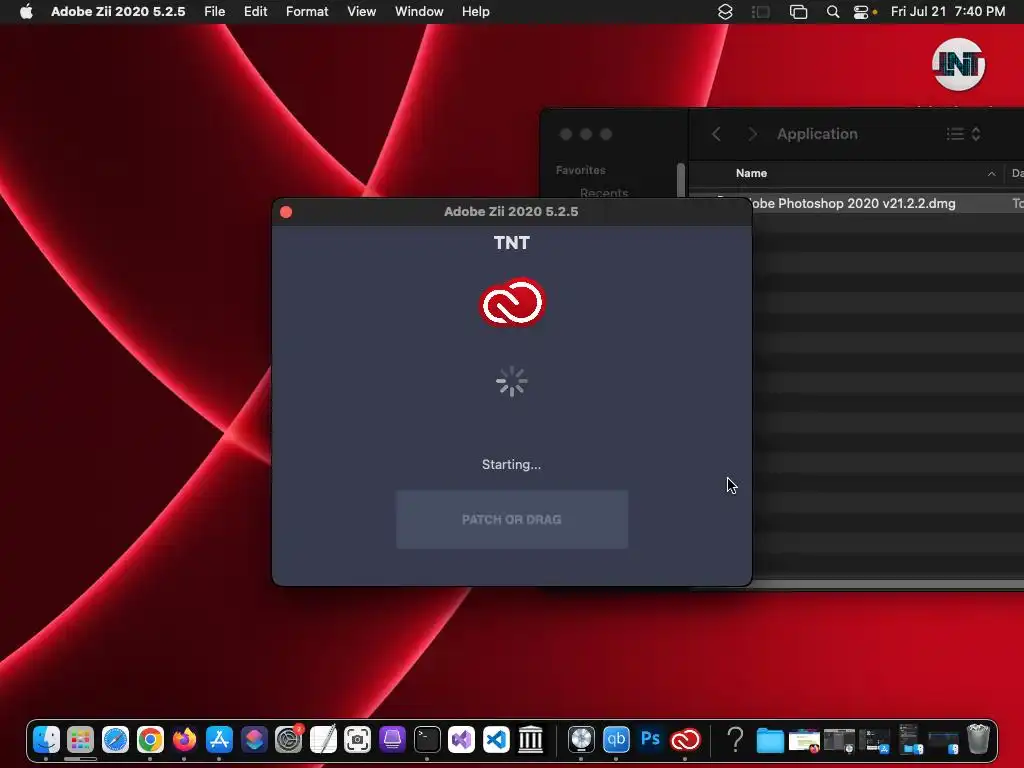The height and width of the screenshot is (768, 1024).
Task: Go forward in the Finder window
Action: [x=752, y=134]
